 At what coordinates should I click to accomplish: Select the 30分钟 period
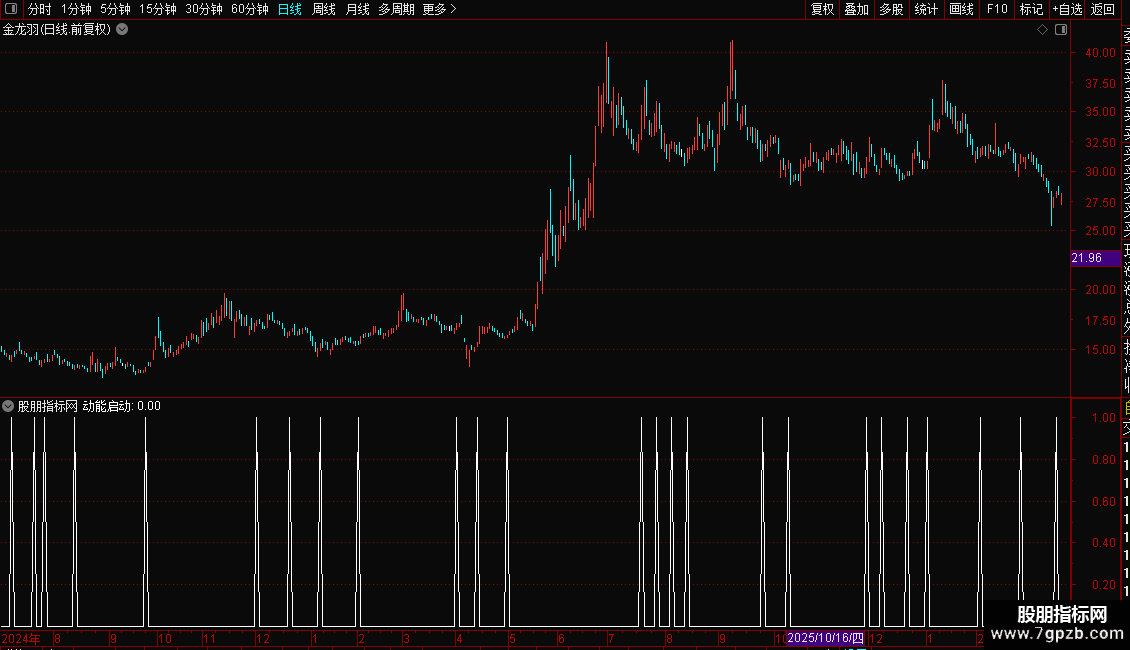[204, 9]
